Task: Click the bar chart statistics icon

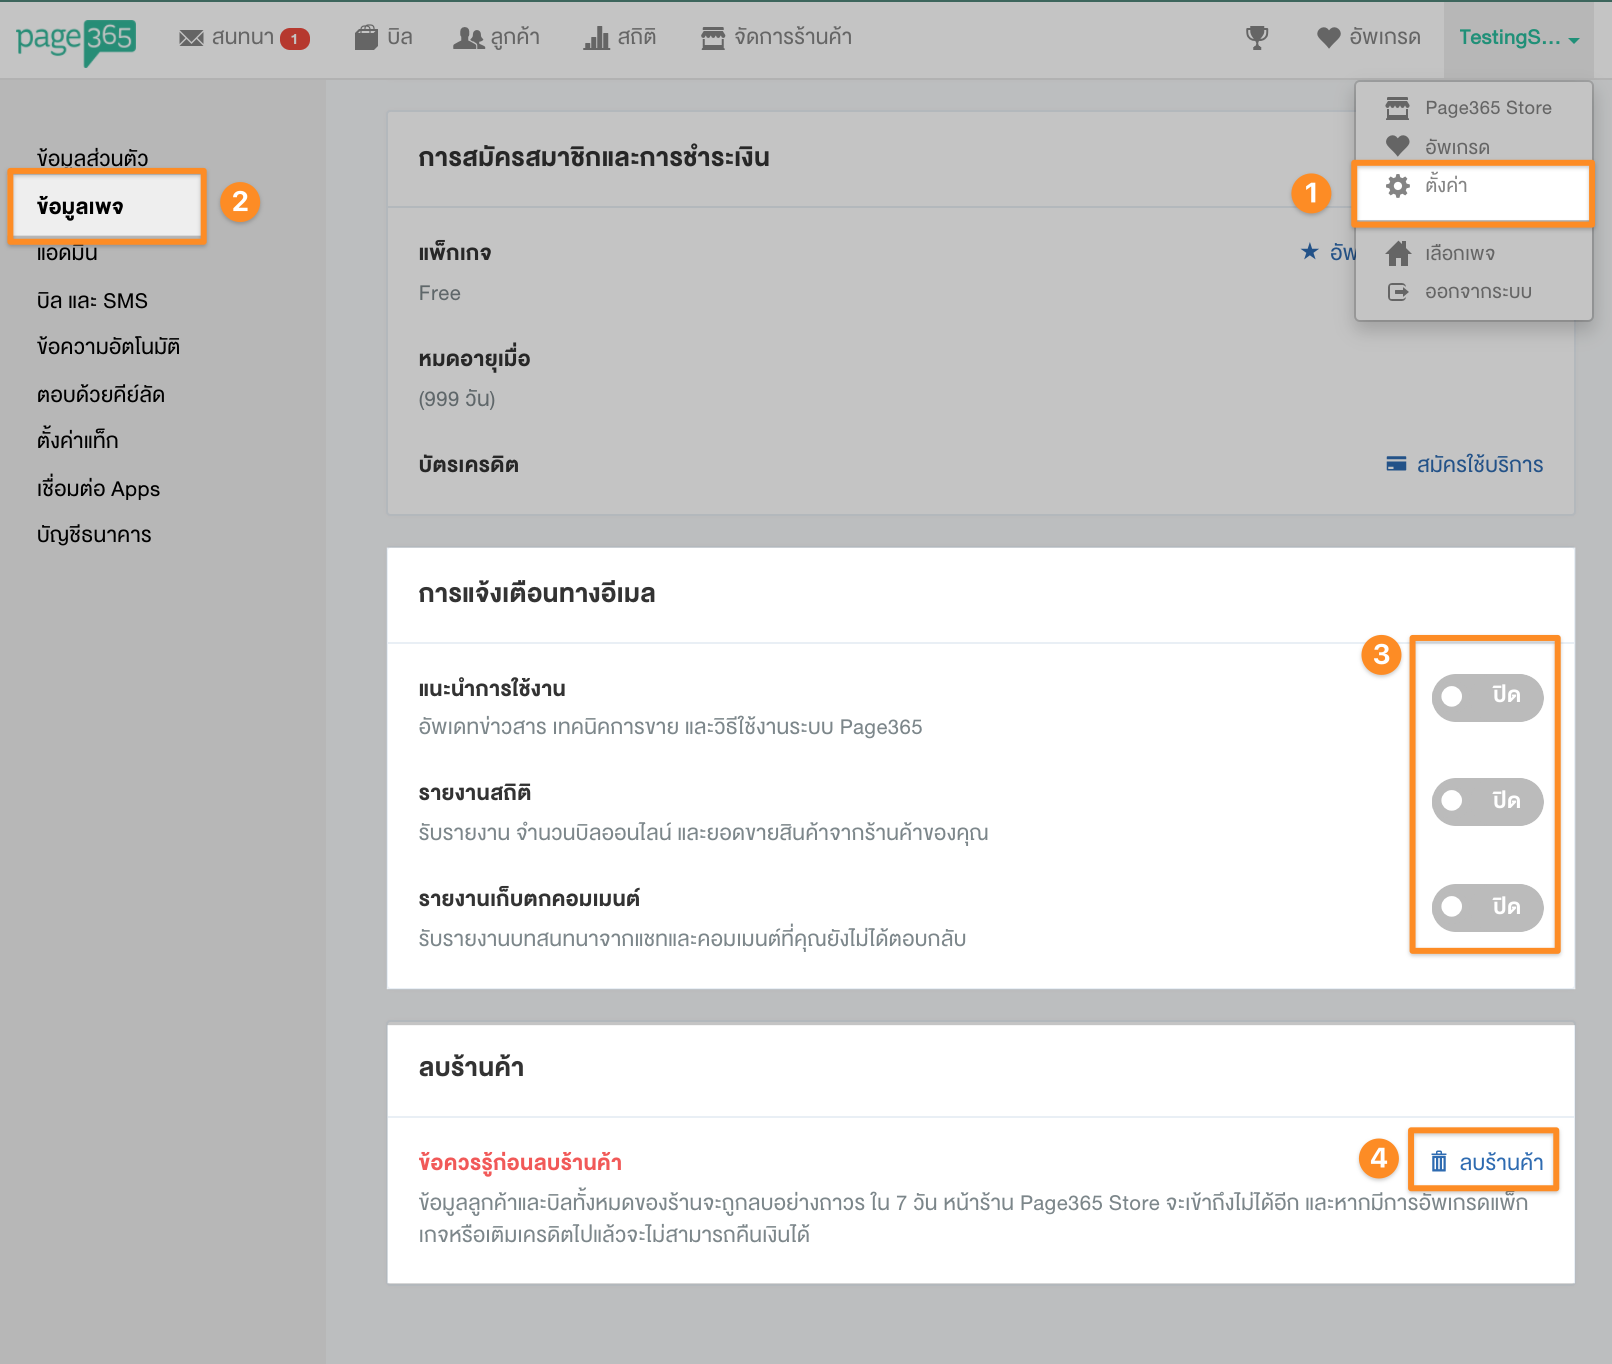Action: click(597, 38)
